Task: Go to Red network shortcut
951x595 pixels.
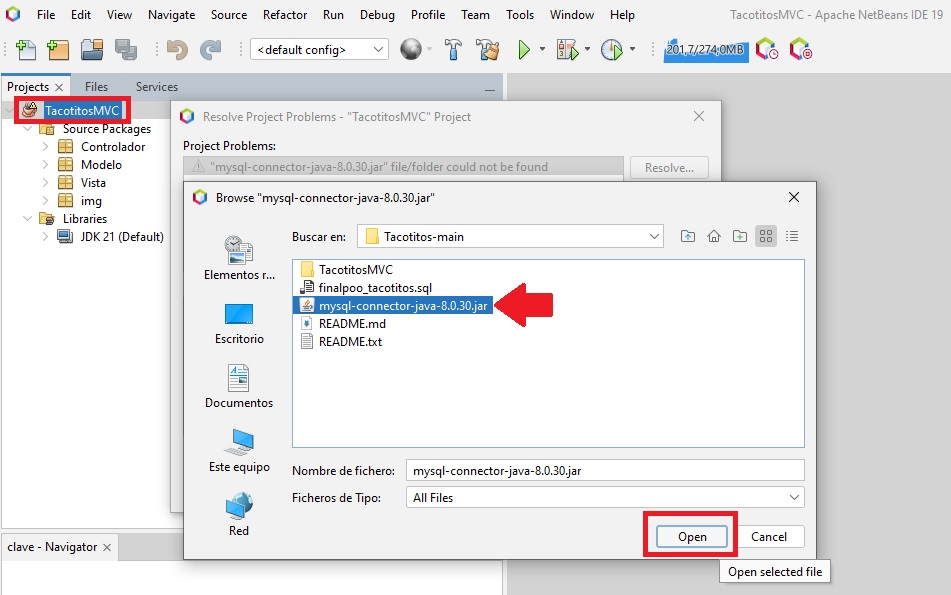Action: pos(239,514)
